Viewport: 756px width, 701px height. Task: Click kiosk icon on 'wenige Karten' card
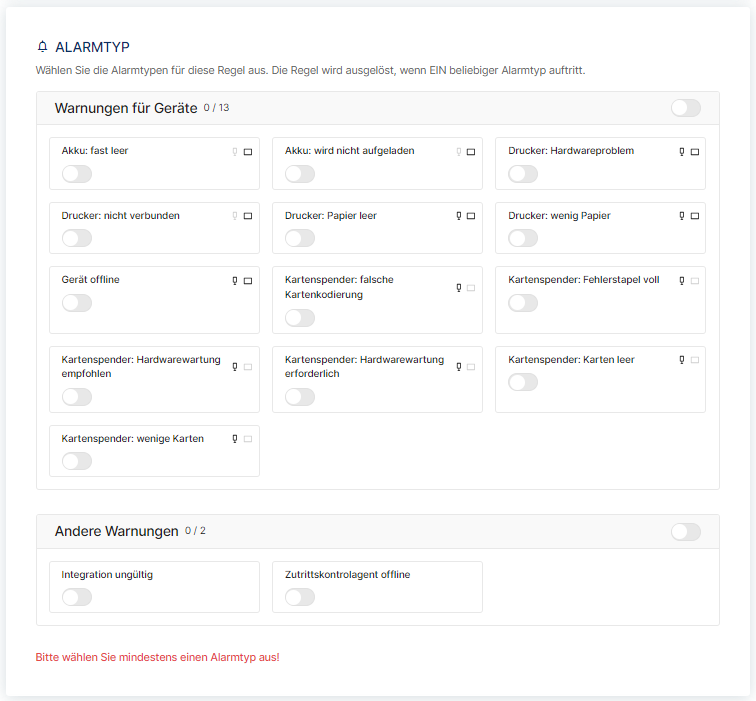(235, 439)
